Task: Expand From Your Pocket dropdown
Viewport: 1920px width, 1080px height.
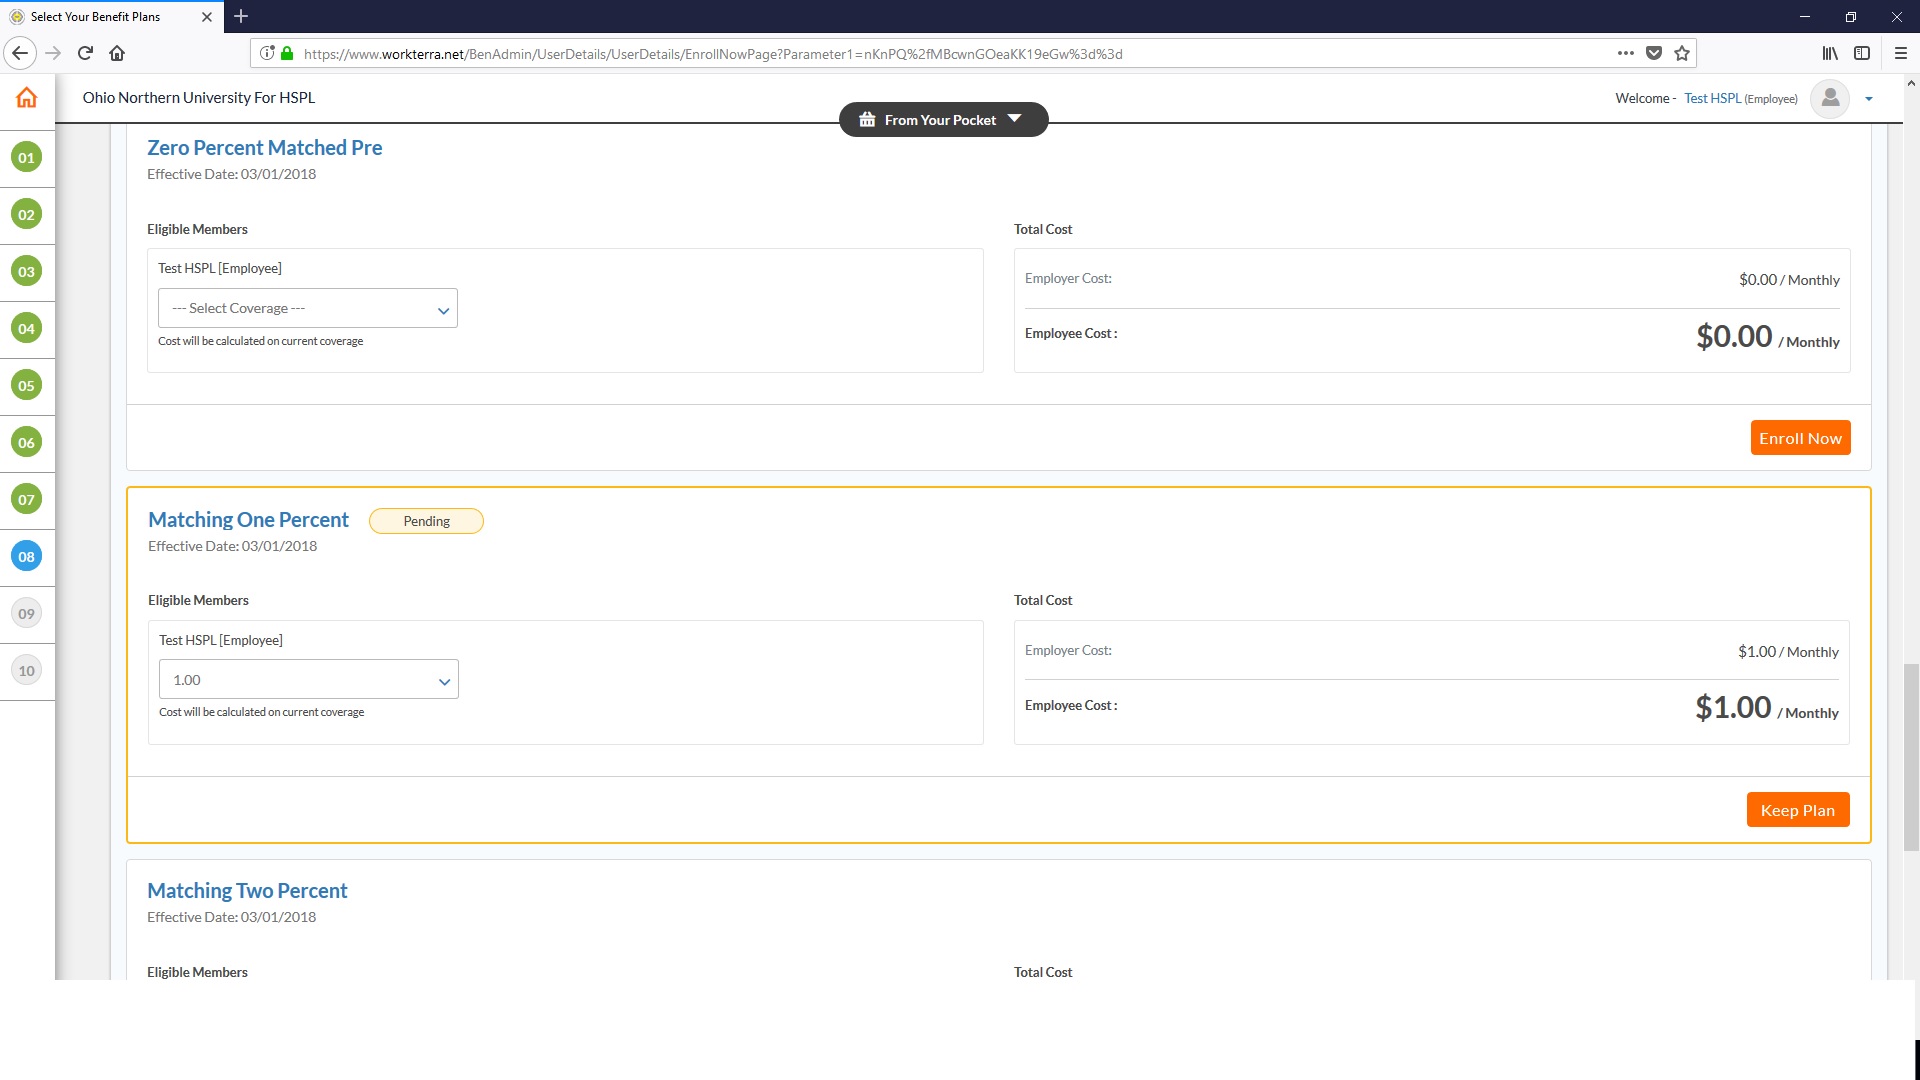Action: click(943, 120)
